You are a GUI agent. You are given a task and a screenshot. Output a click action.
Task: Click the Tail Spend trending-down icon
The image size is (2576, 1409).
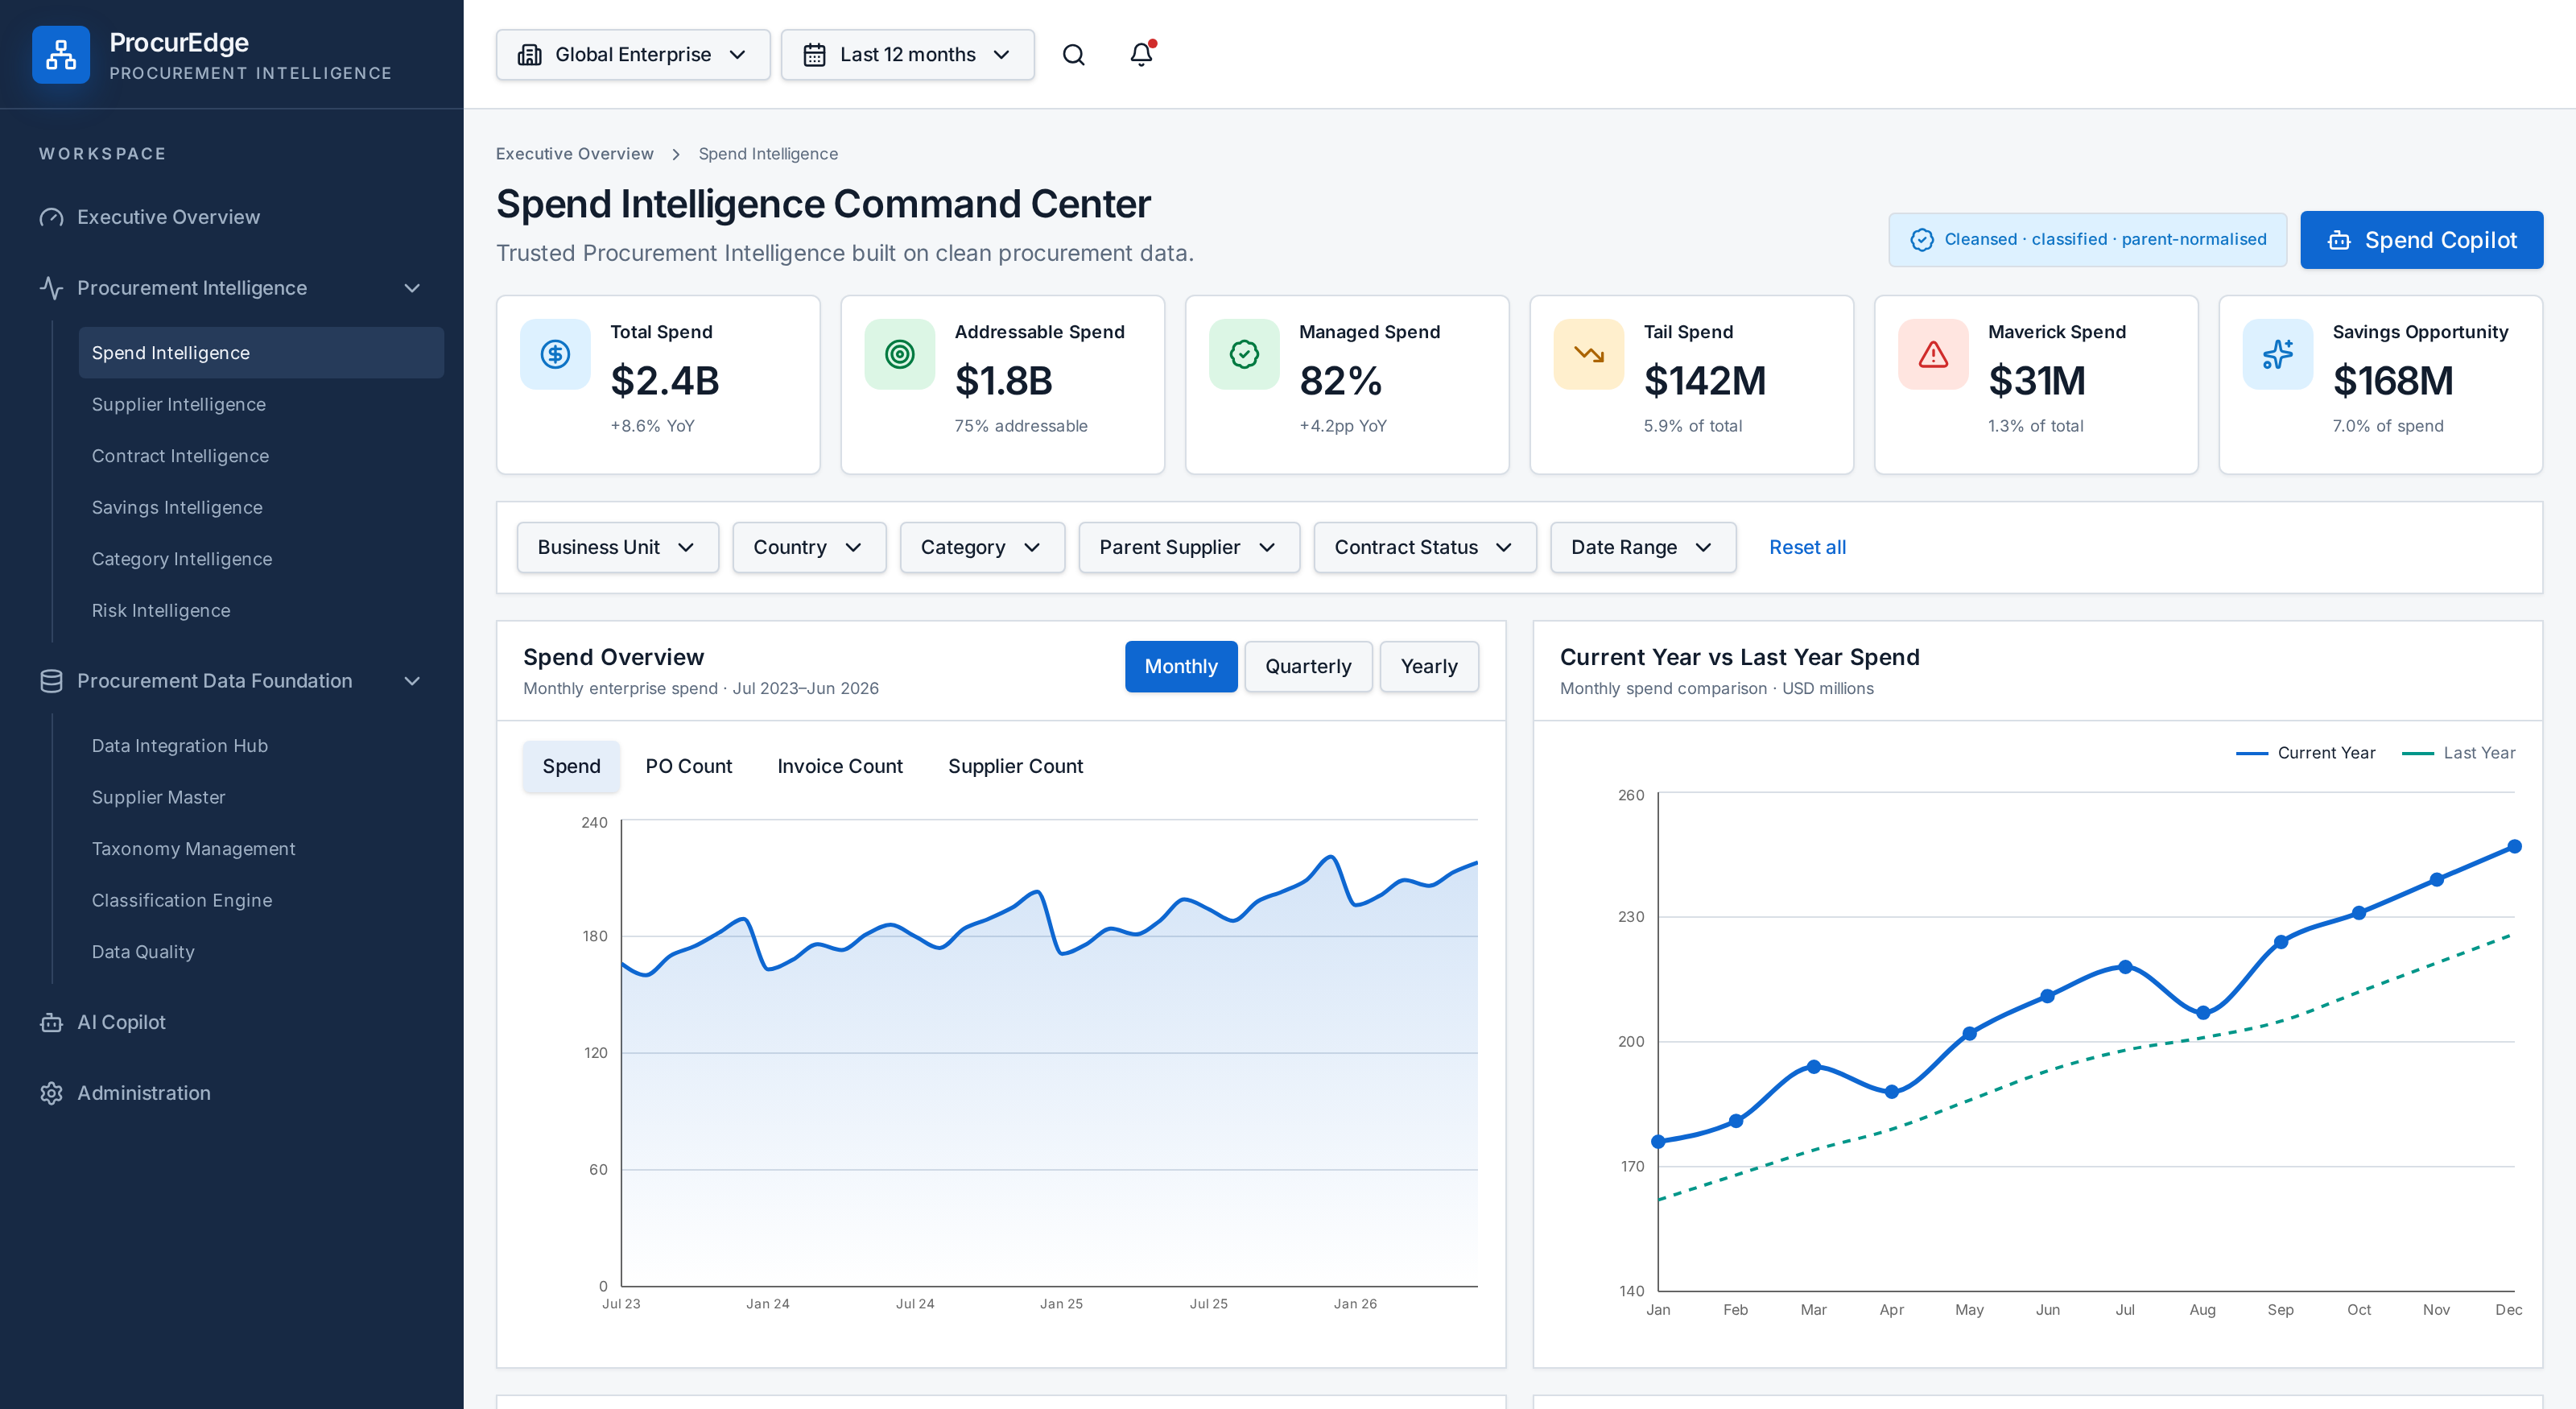point(1588,354)
